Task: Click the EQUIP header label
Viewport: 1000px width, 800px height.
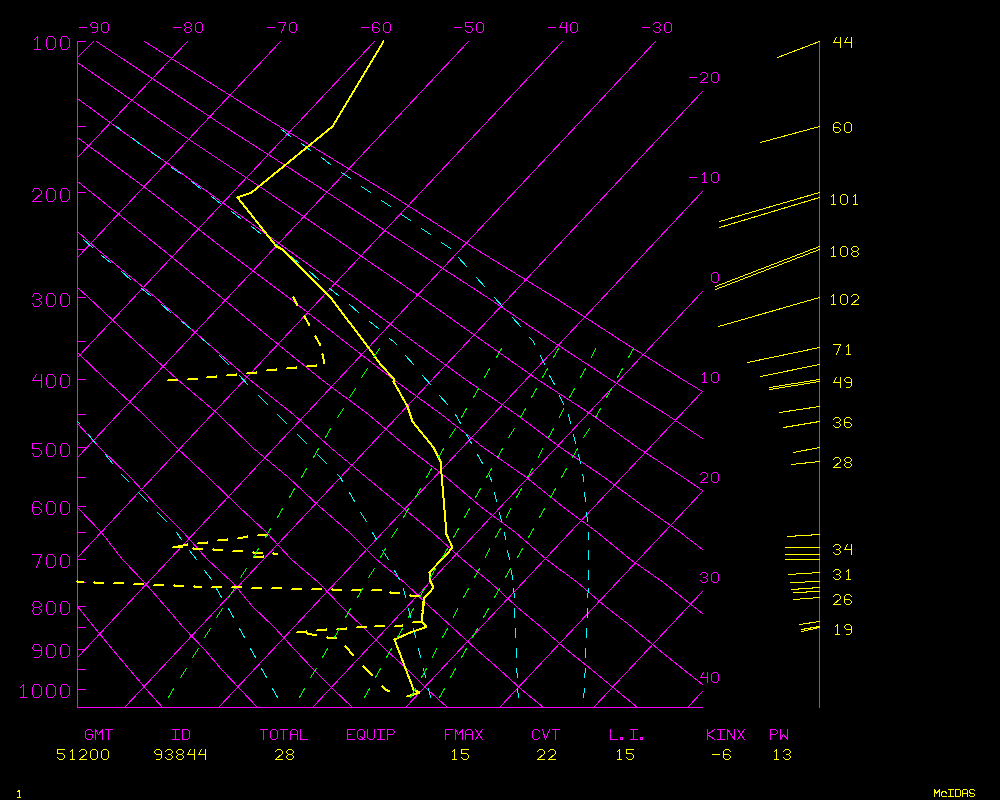Action: coord(371,735)
